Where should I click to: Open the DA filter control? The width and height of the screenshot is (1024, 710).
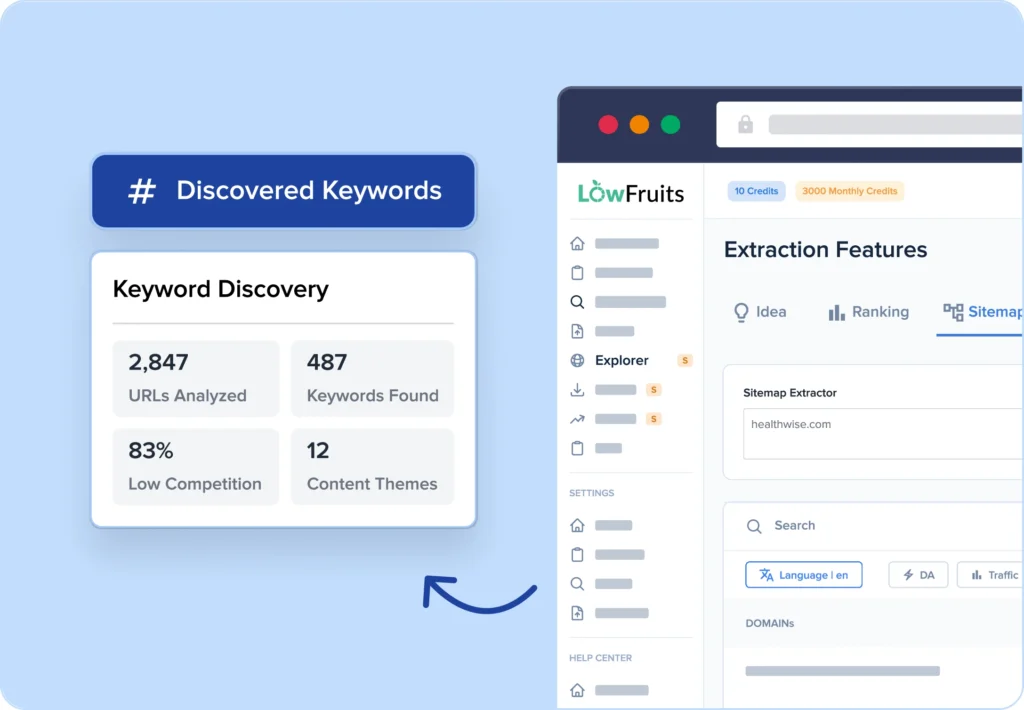click(917, 574)
